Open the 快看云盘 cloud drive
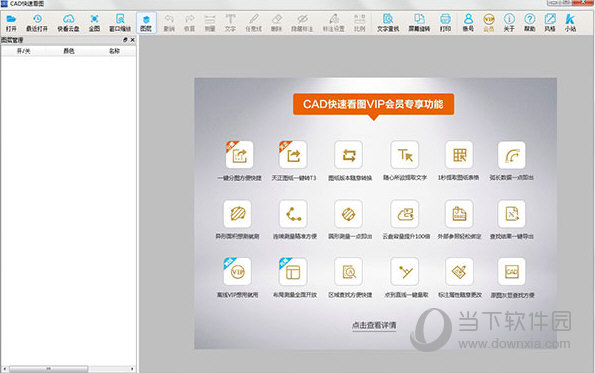595x373 pixels. 68,23
